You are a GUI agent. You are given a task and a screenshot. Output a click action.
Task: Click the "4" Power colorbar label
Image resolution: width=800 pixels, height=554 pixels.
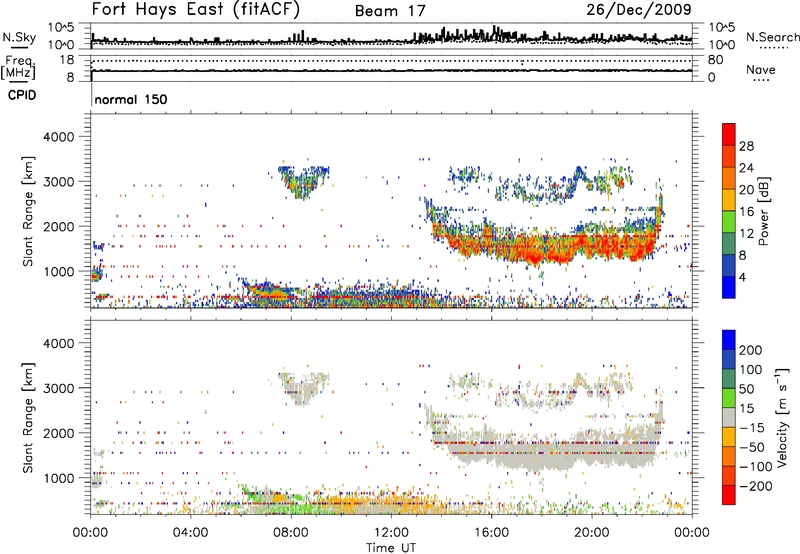pos(742,277)
